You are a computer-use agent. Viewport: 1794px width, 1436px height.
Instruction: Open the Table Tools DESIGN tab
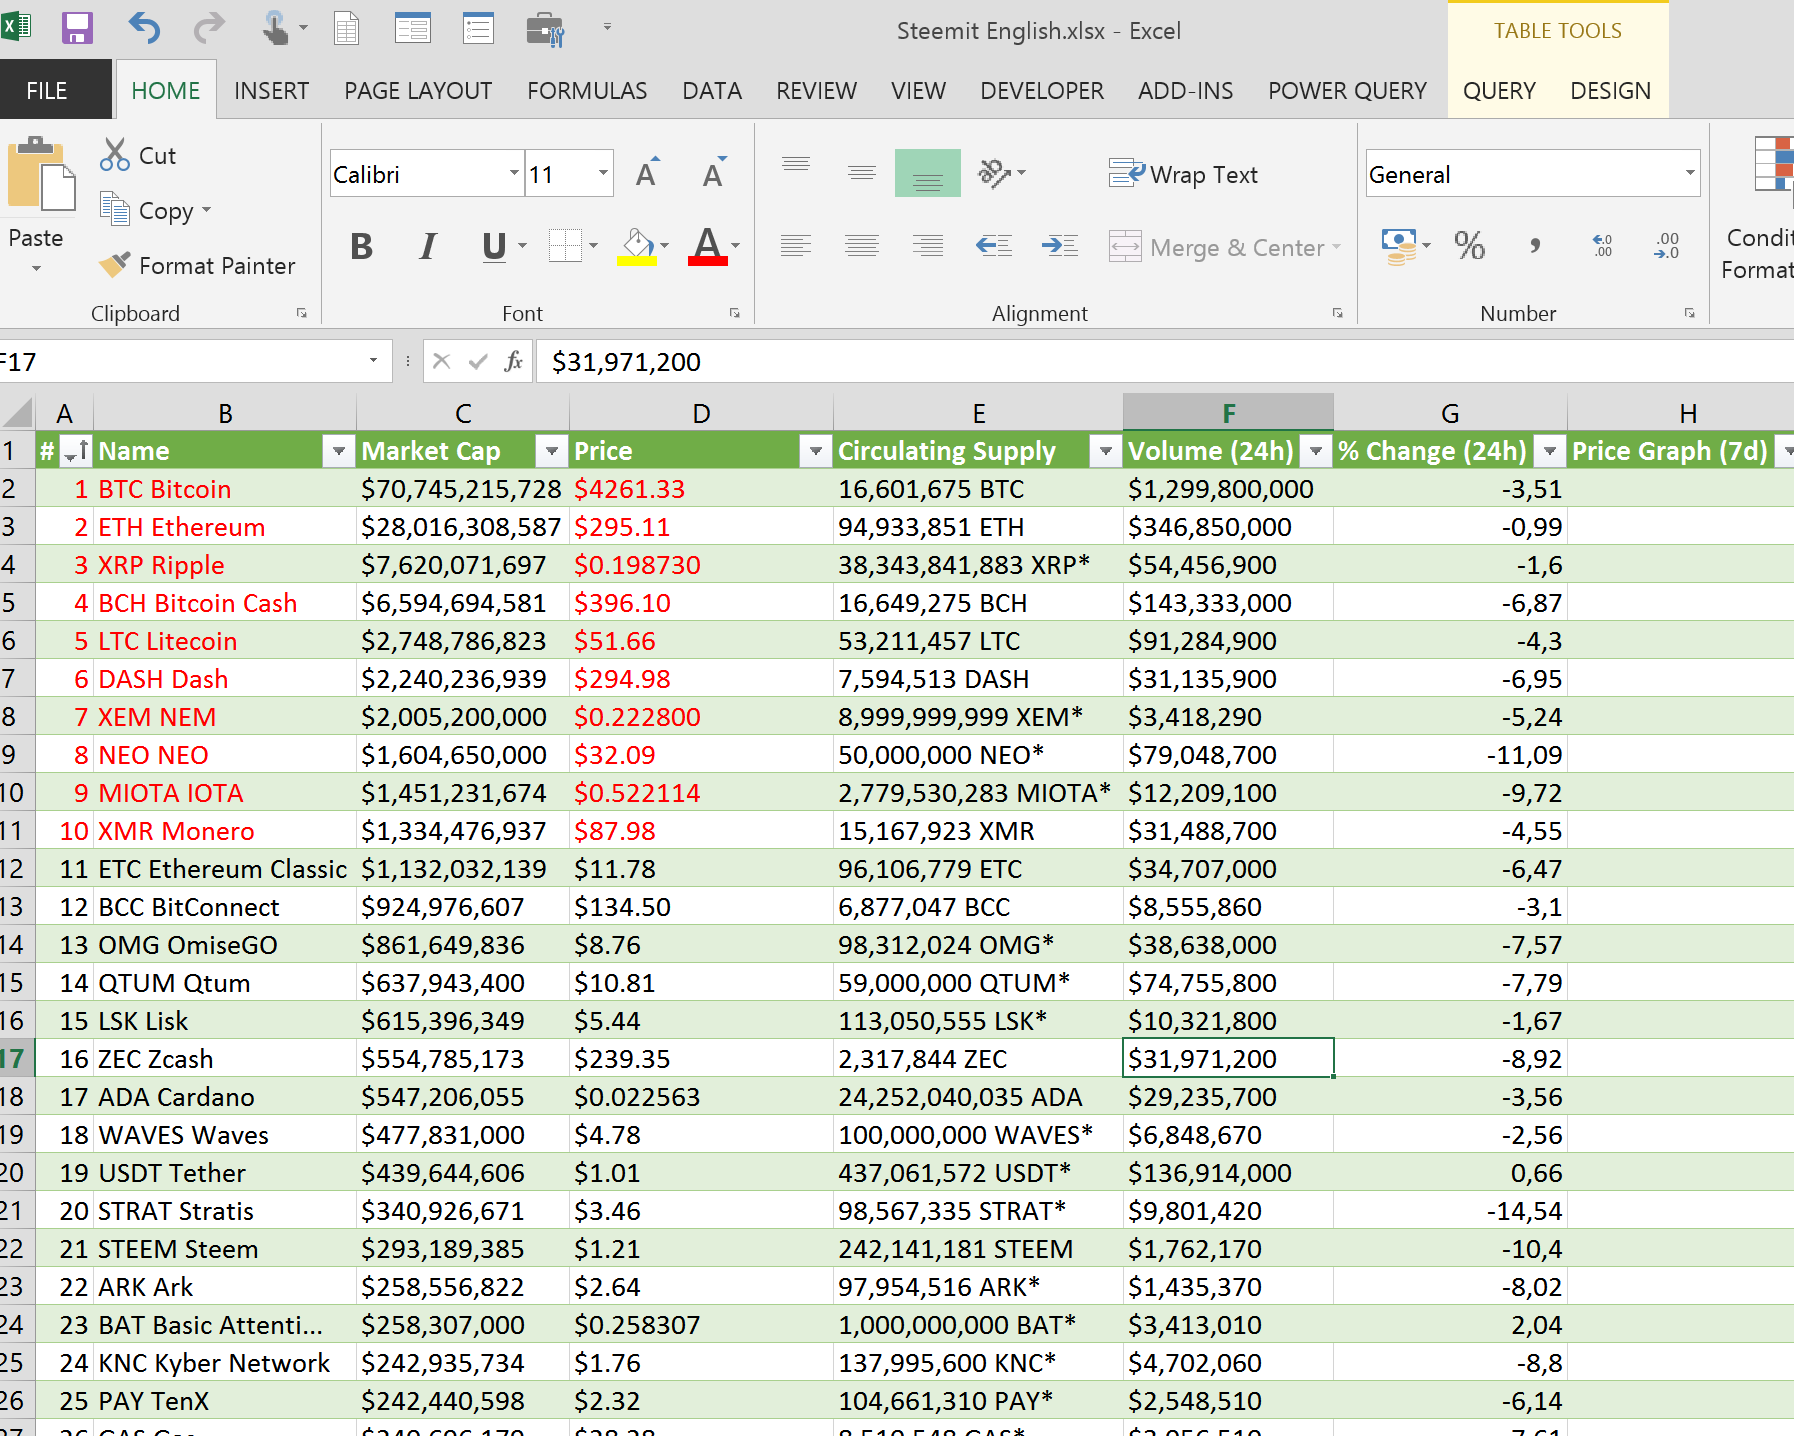point(1610,90)
